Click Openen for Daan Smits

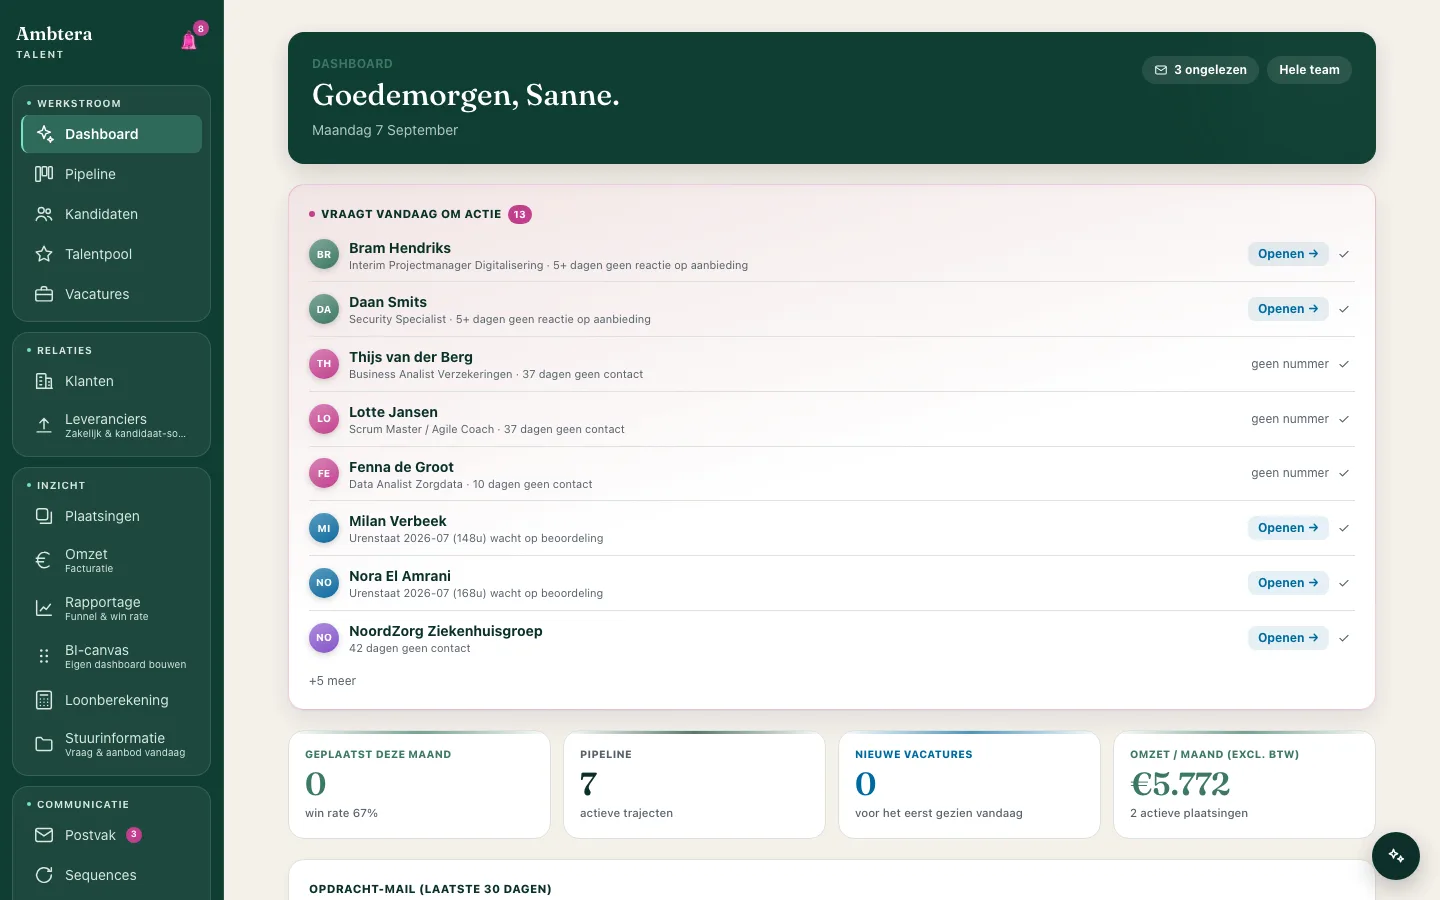pos(1288,309)
